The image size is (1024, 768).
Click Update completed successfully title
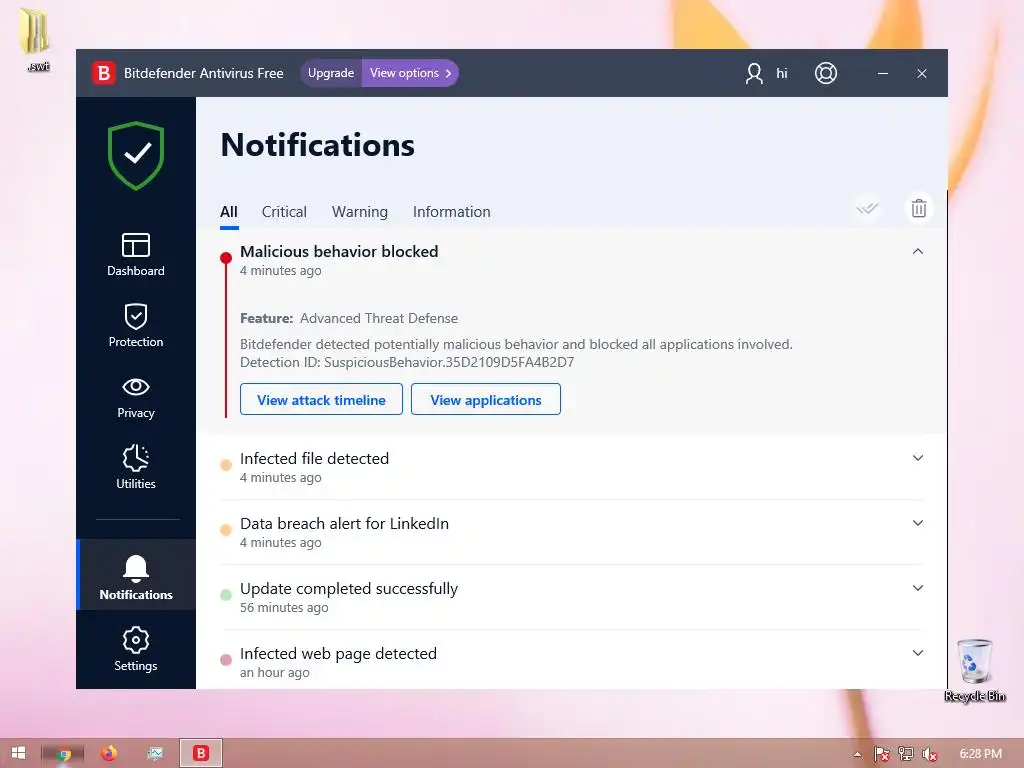349,589
